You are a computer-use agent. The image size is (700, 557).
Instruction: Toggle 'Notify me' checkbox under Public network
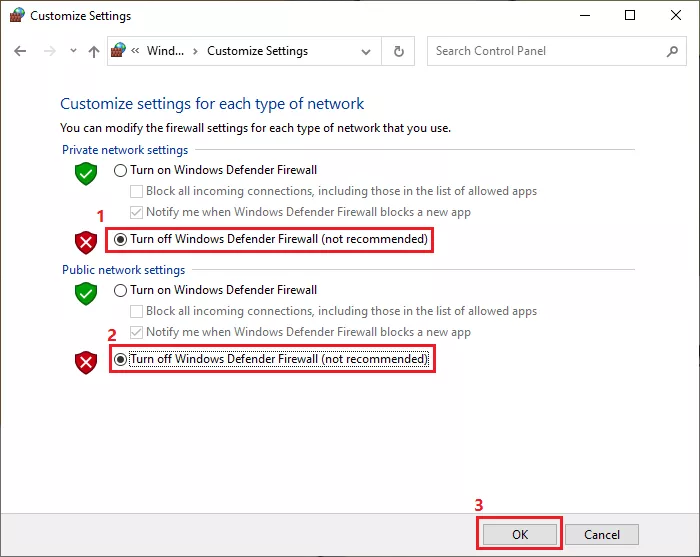pos(136,332)
